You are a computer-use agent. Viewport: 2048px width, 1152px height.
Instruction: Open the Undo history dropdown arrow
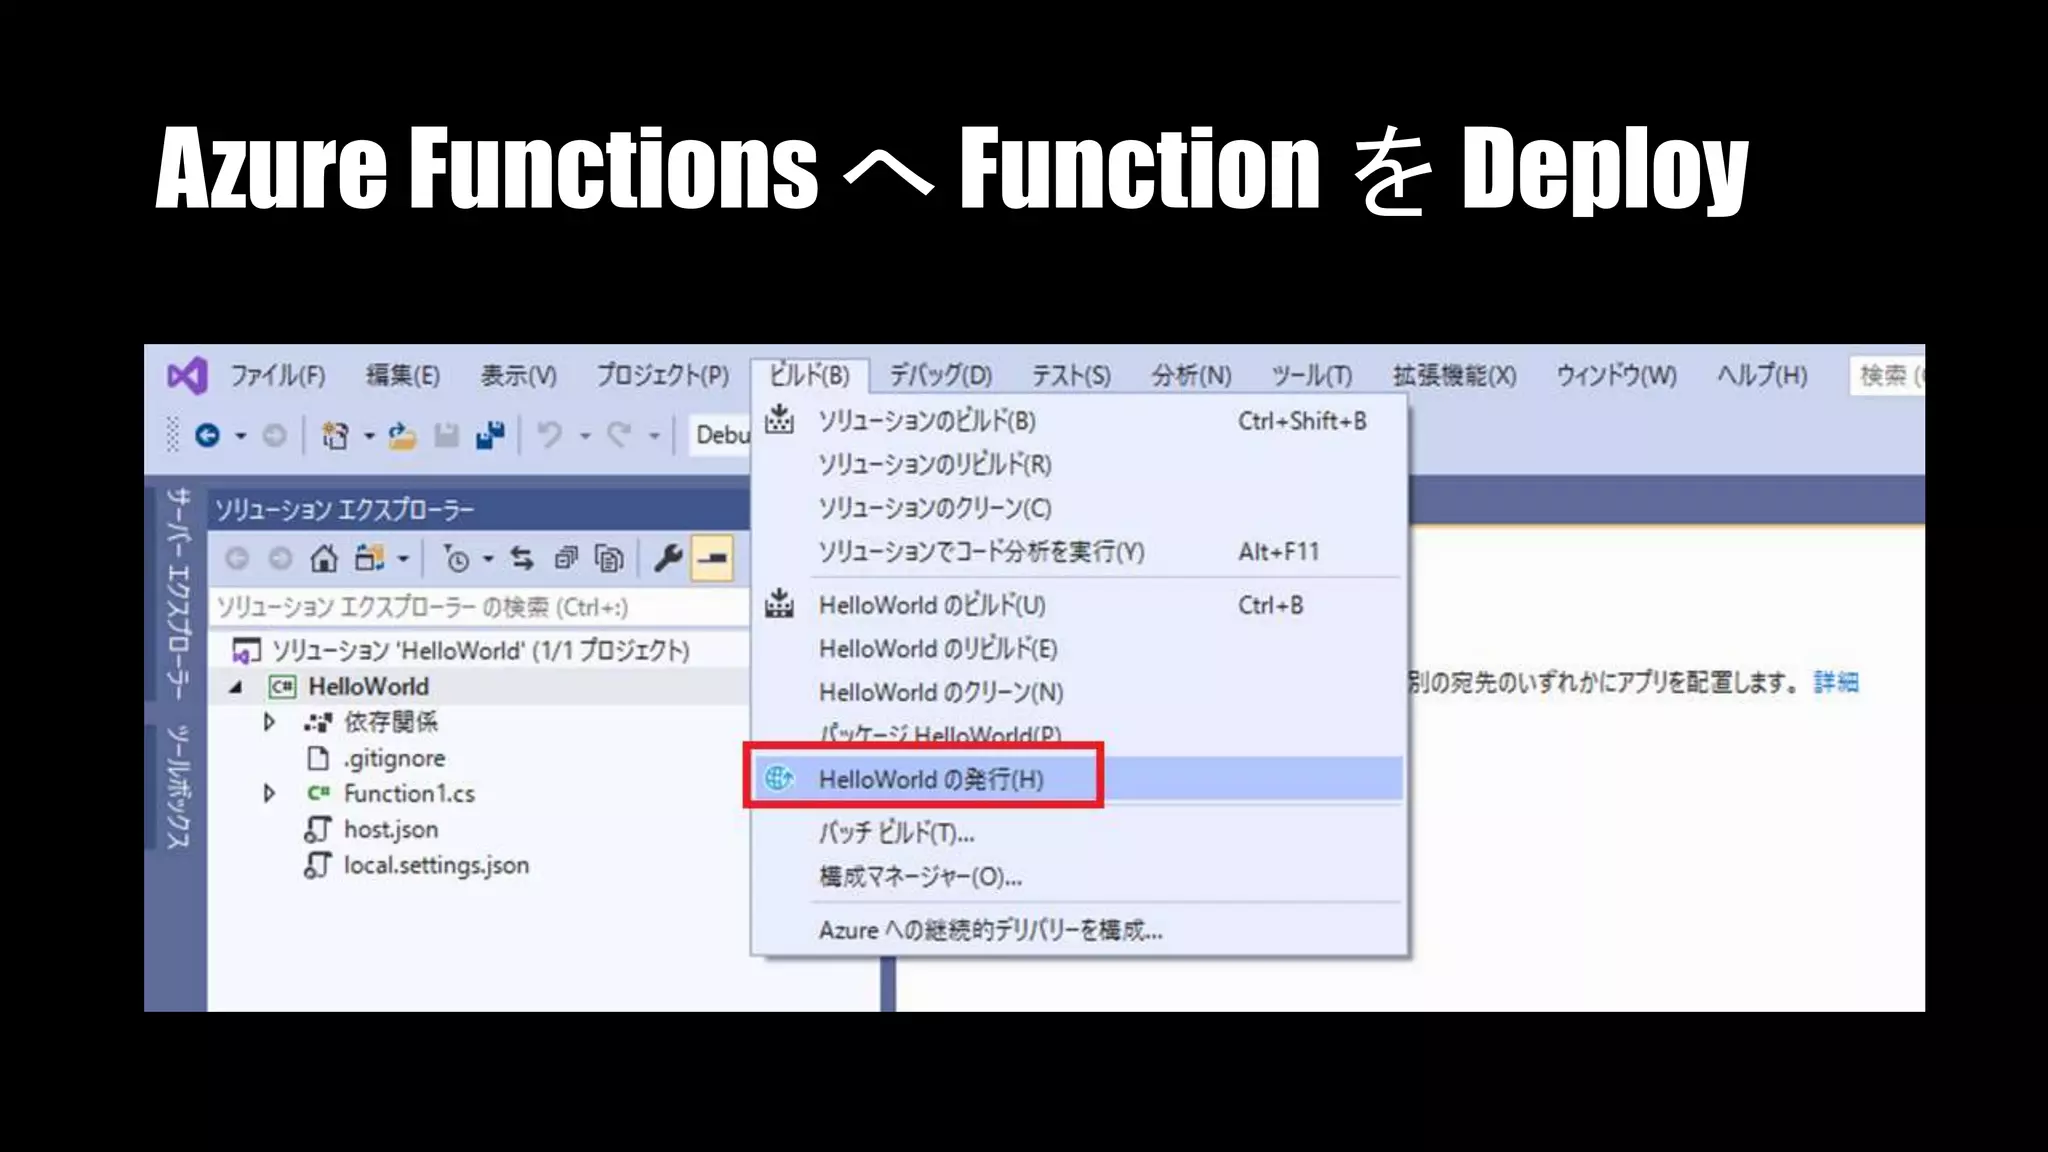click(x=585, y=436)
